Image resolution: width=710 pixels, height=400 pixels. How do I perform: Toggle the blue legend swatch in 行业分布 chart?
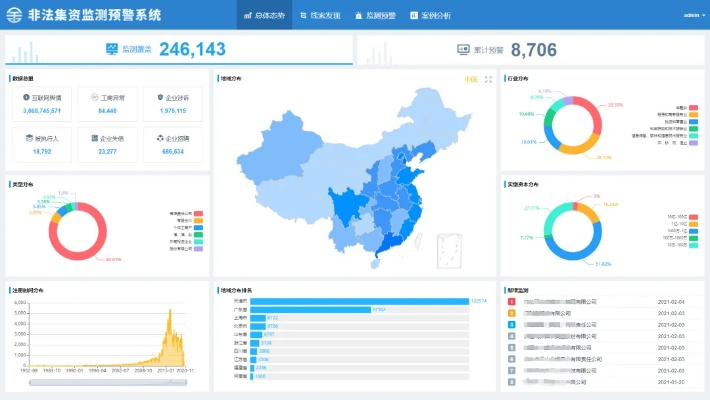693,122
